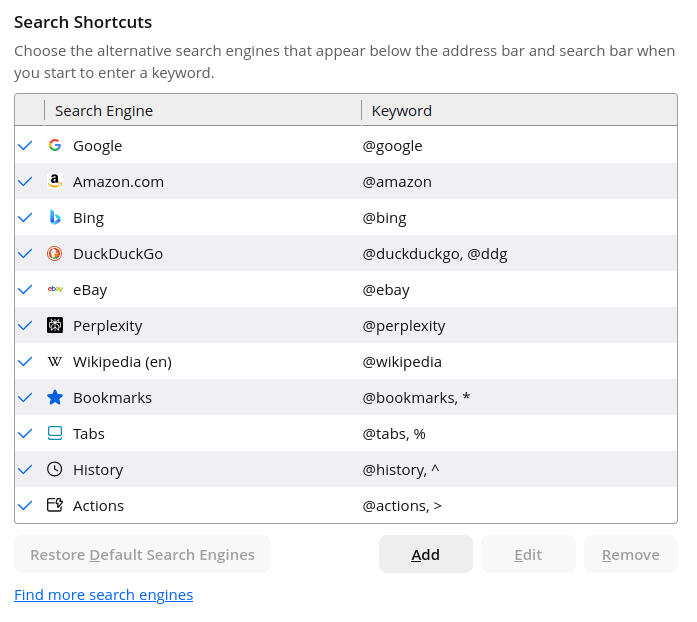The width and height of the screenshot is (697, 622).
Task: Click the Wikipedia W icon
Action: [x=55, y=361]
